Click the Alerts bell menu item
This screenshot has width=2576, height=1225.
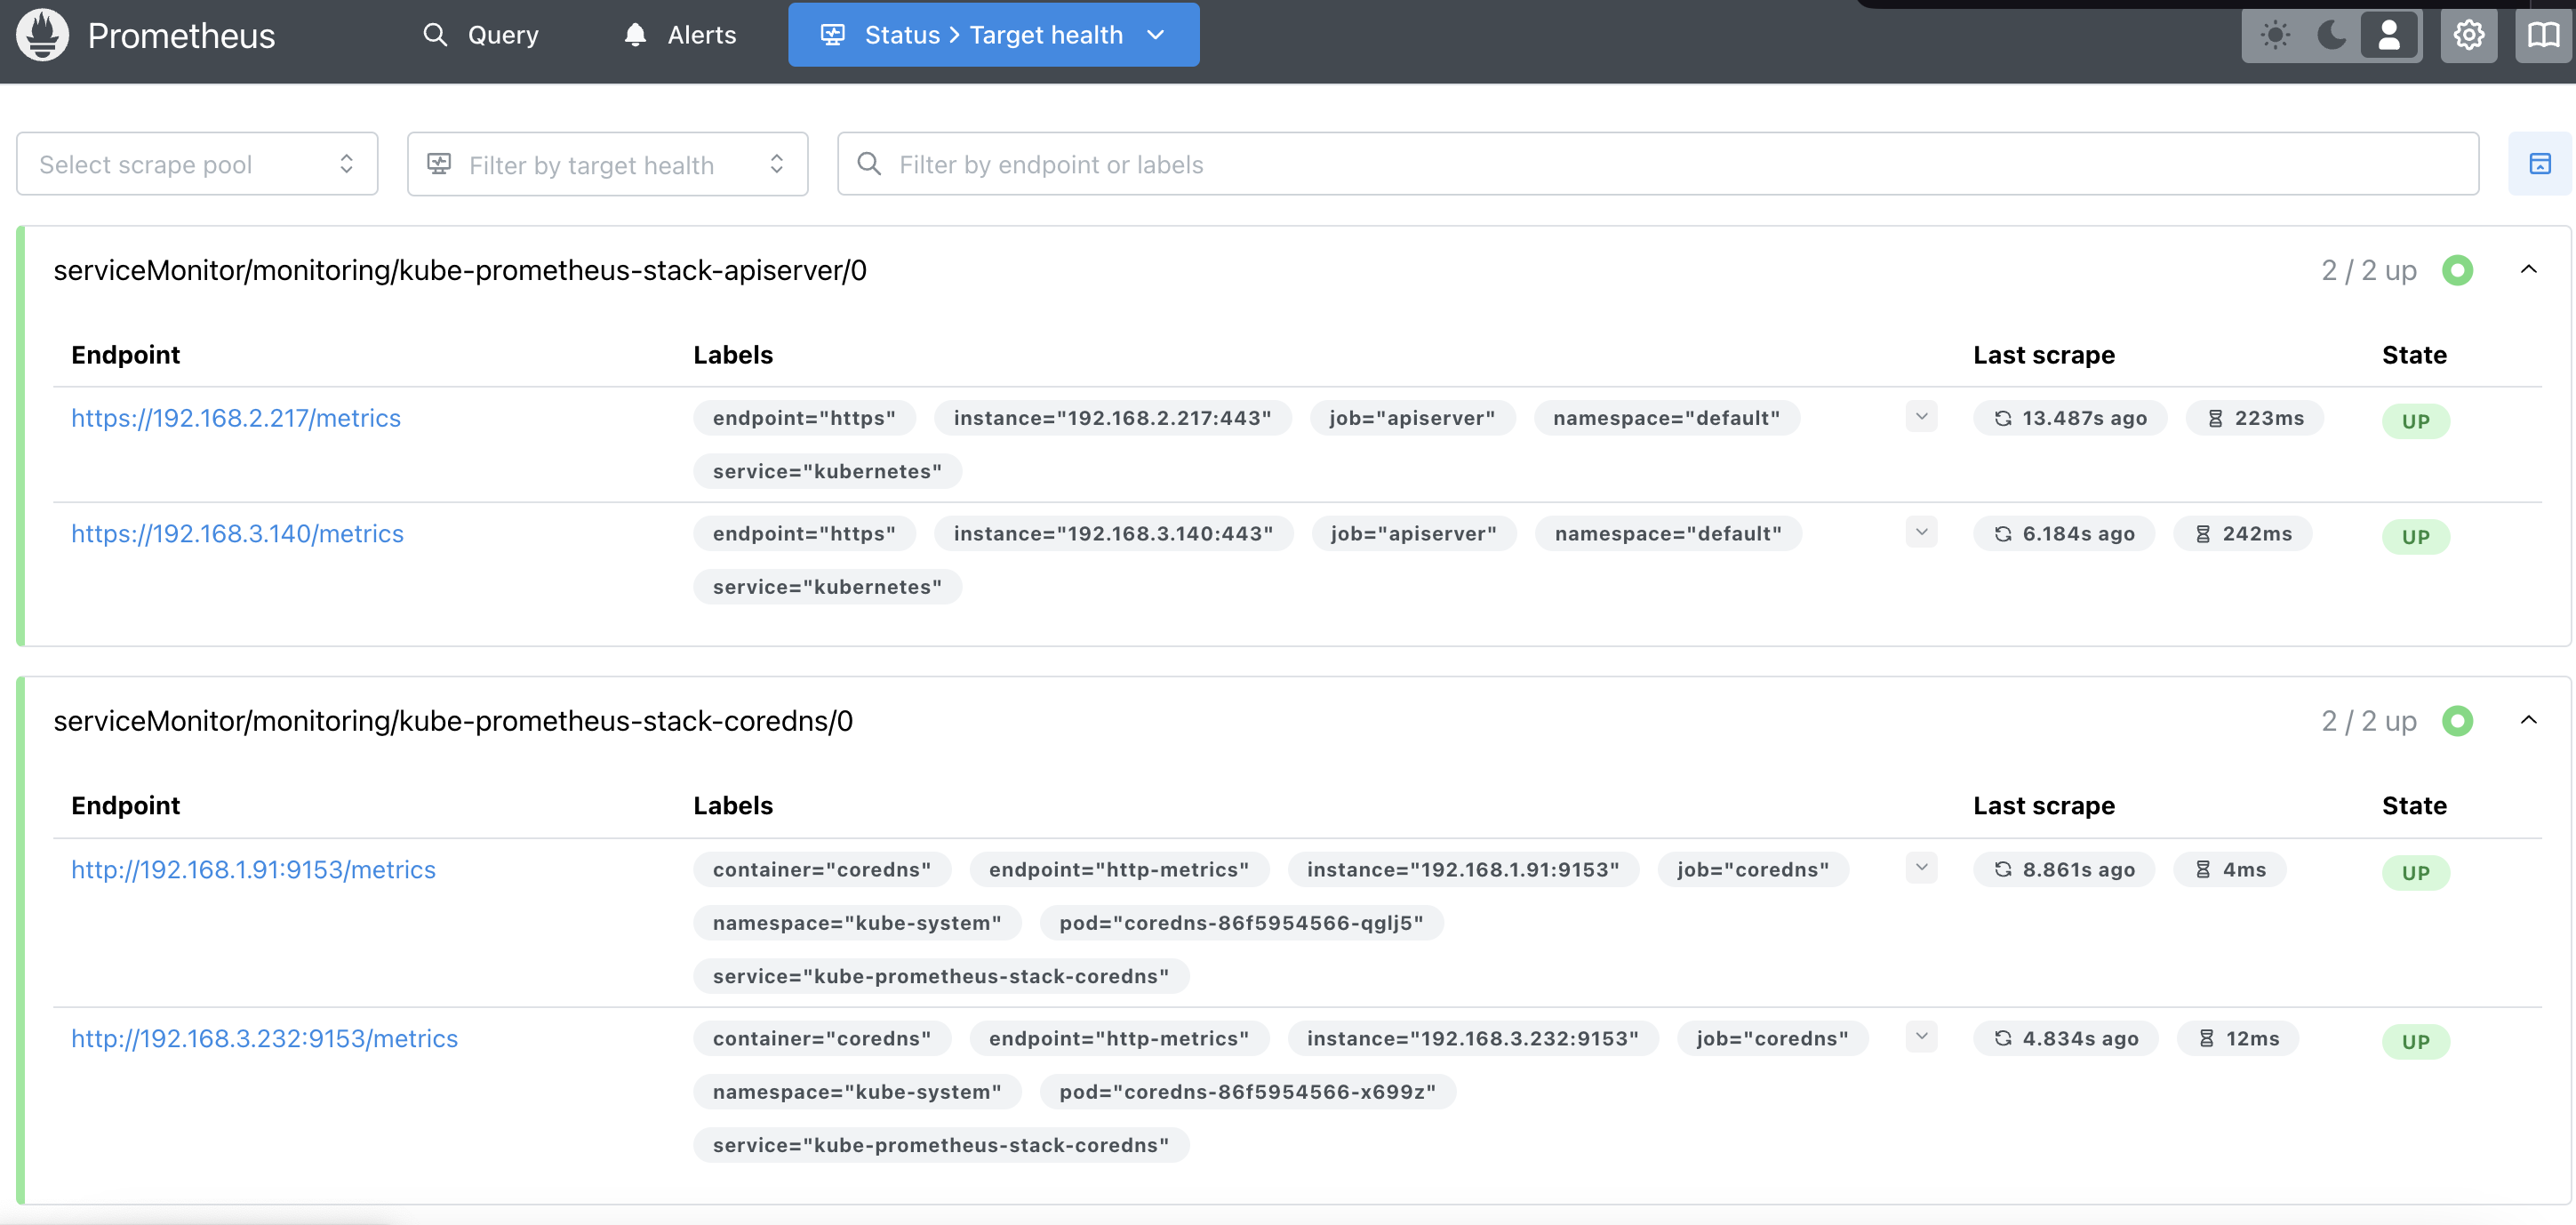[680, 35]
